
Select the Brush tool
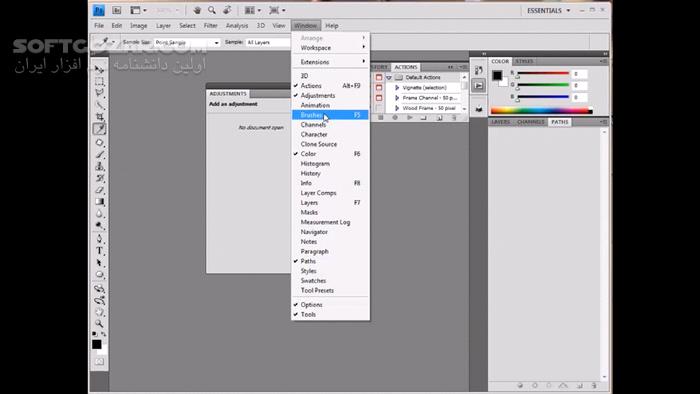click(x=99, y=155)
